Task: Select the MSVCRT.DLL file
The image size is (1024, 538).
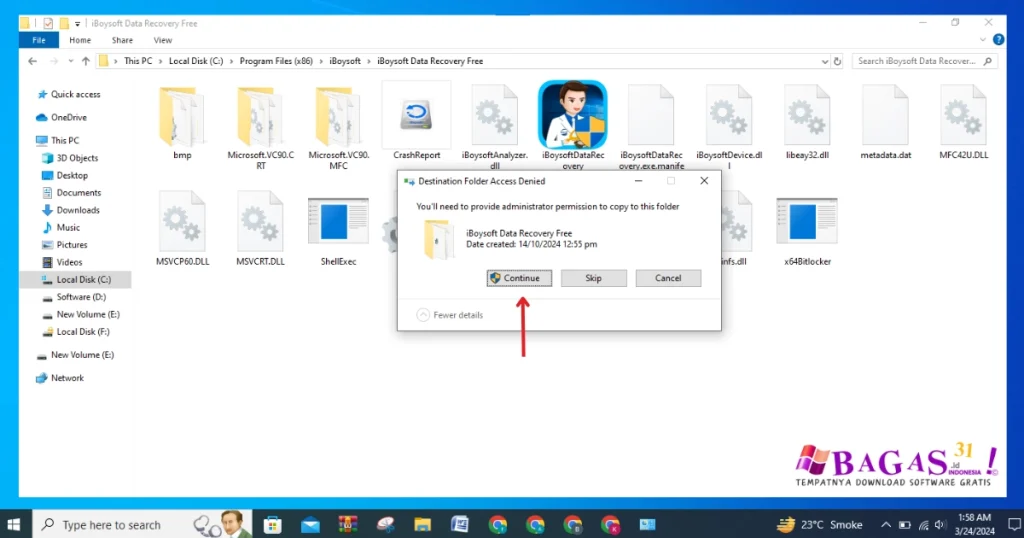Action: [x=260, y=222]
